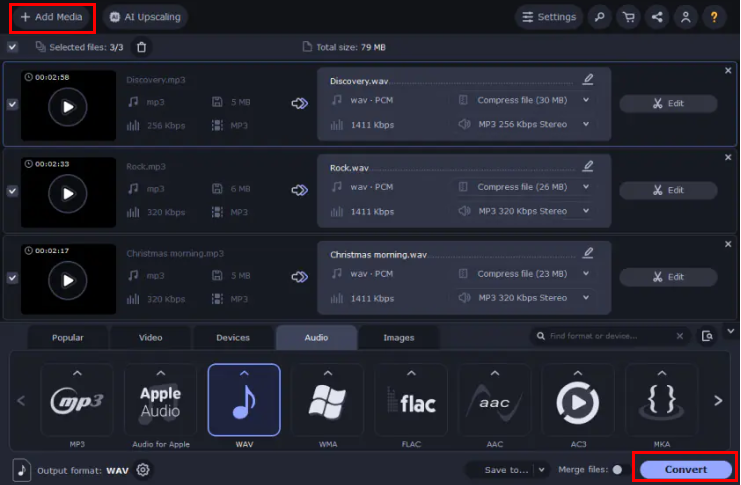This screenshot has width=741, height=485.
Task: Show more formats with right arrow
Action: coord(718,401)
